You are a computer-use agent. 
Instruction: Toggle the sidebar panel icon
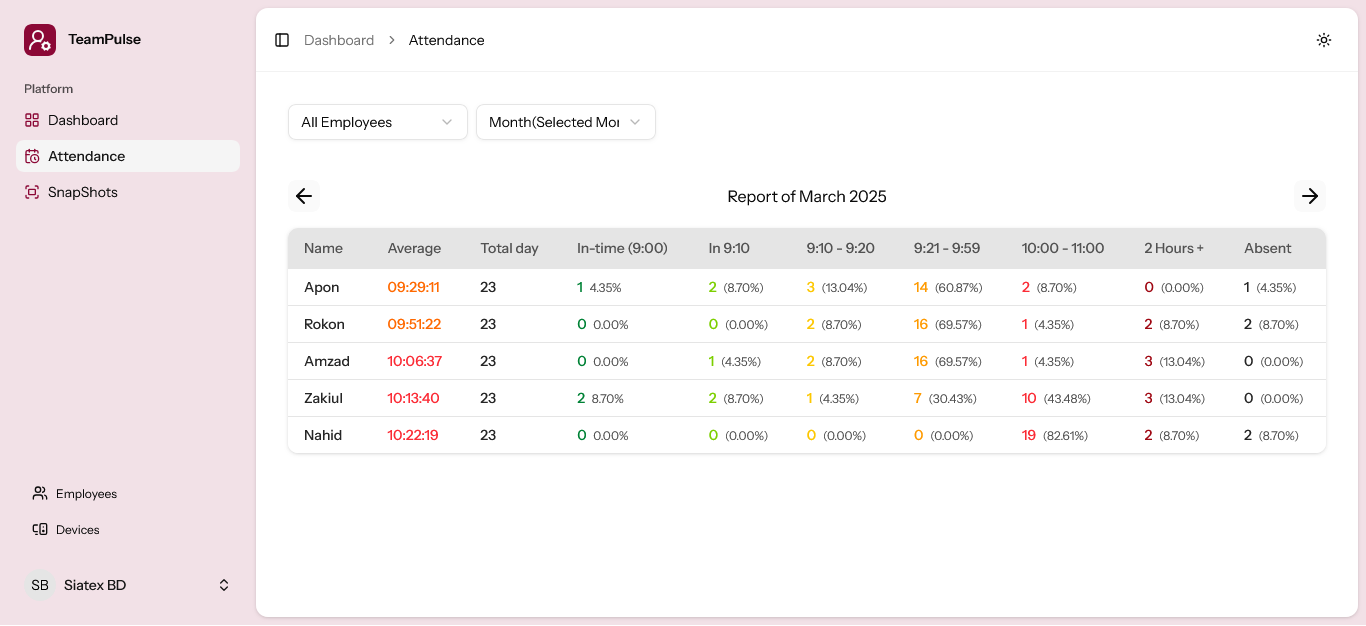(282, 40)
